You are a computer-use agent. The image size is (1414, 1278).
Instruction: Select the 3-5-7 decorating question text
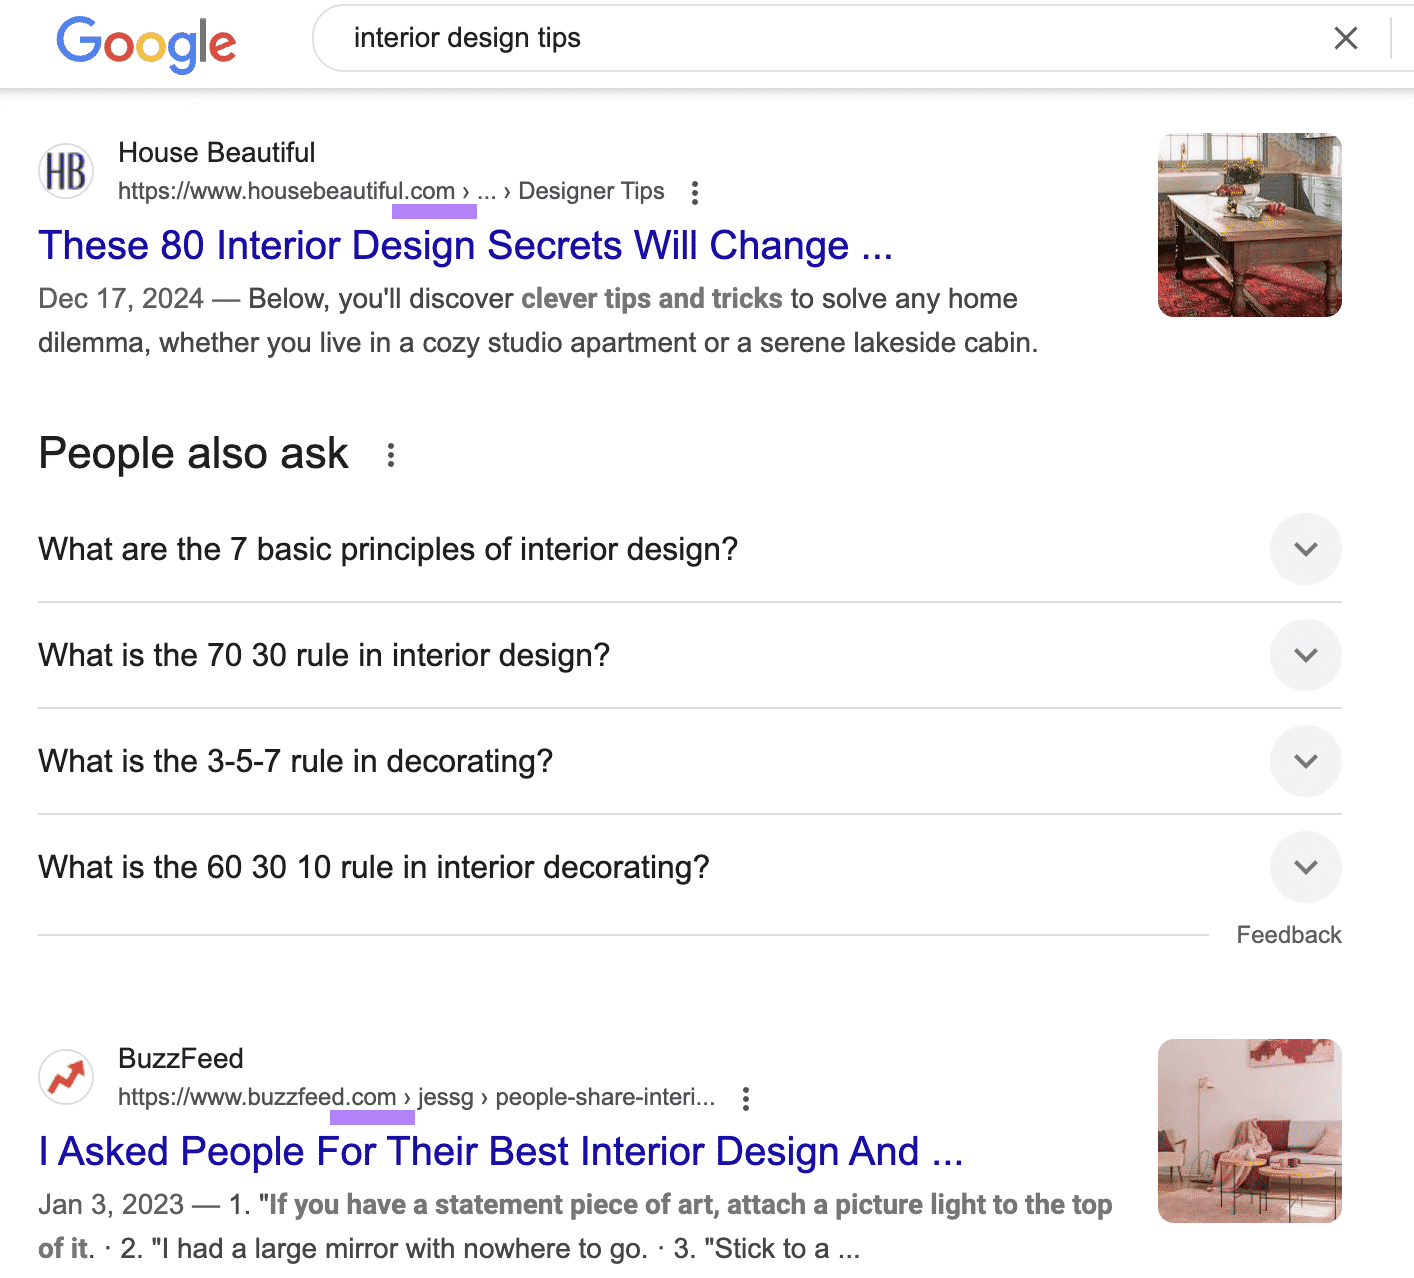click(x=294, y=761)
